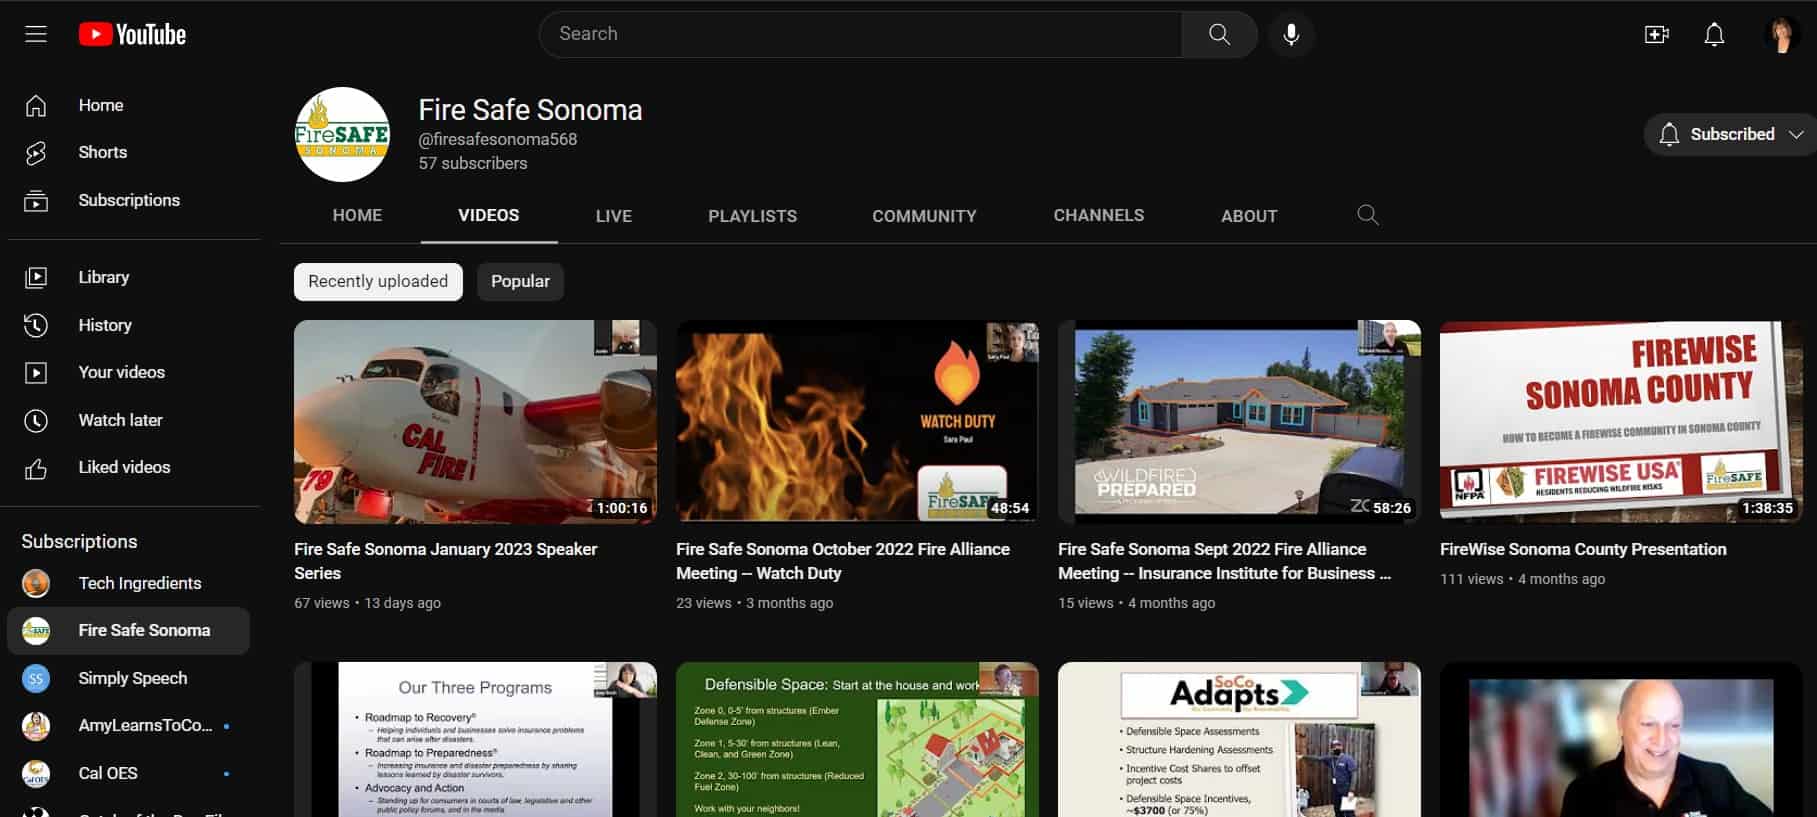Click the AmyLearnsToCo channel avatar
This screenshot has height=817, width=1817.
point(36,725)
